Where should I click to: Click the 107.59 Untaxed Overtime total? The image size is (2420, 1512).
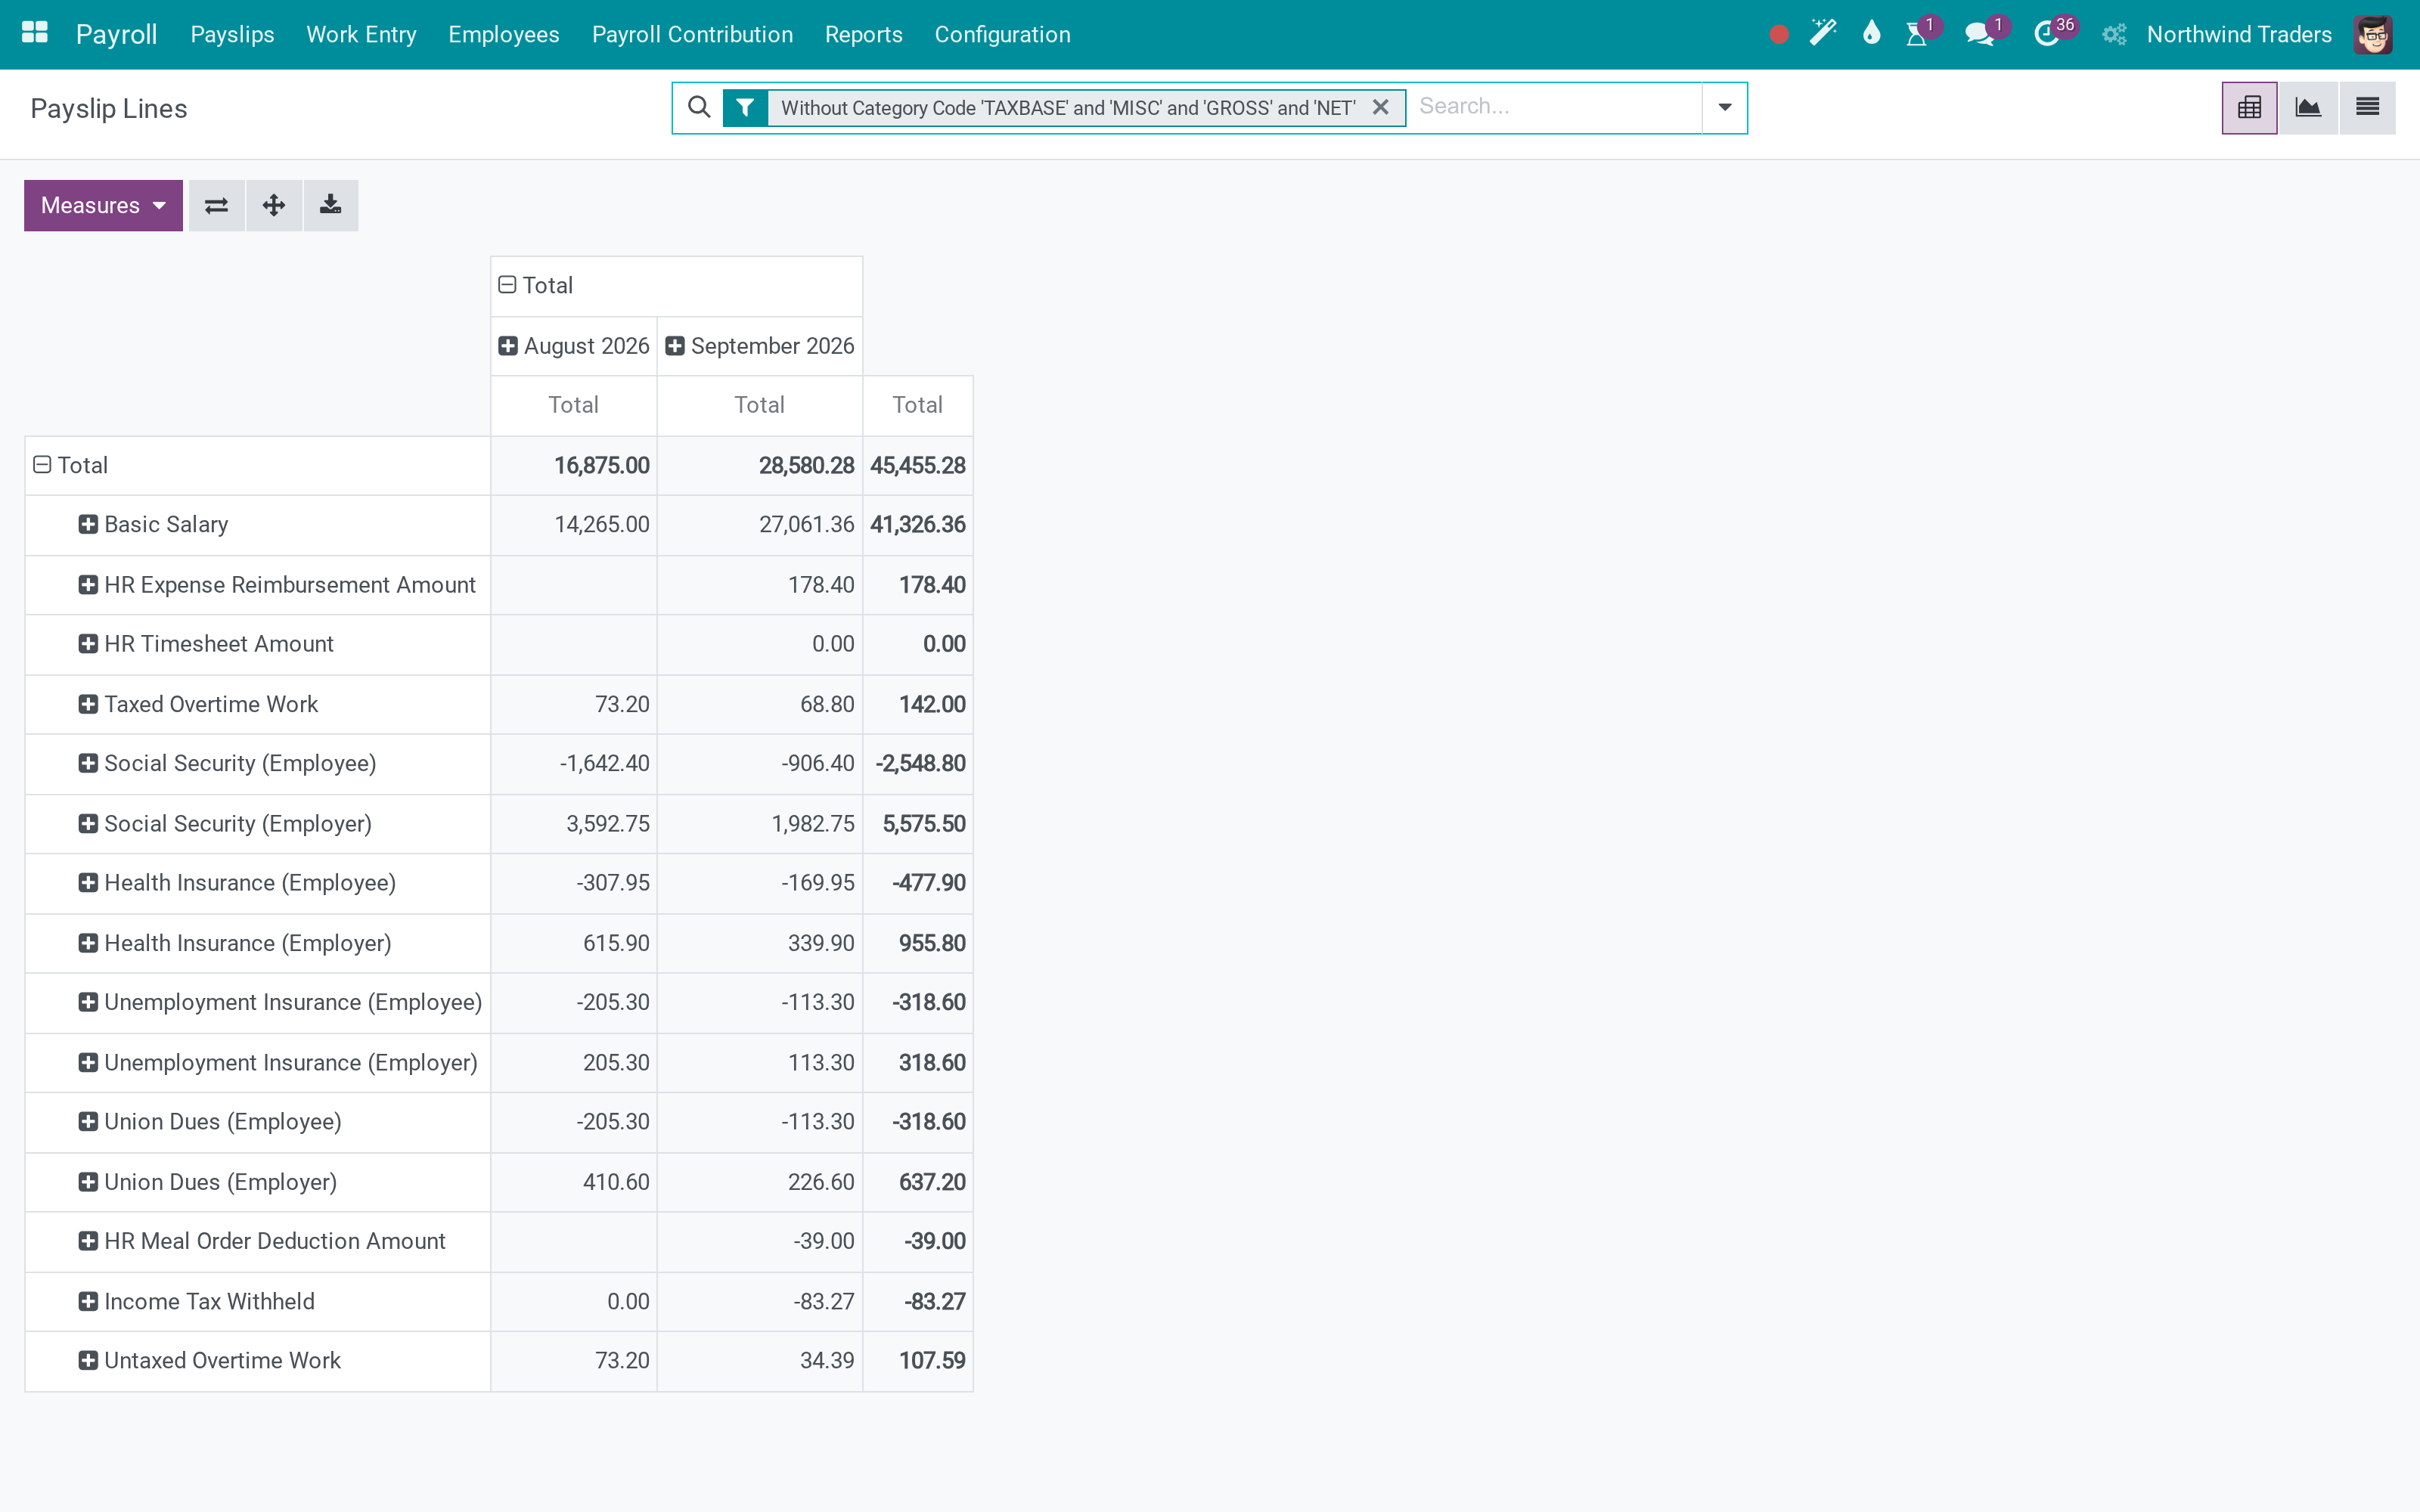917,1360
